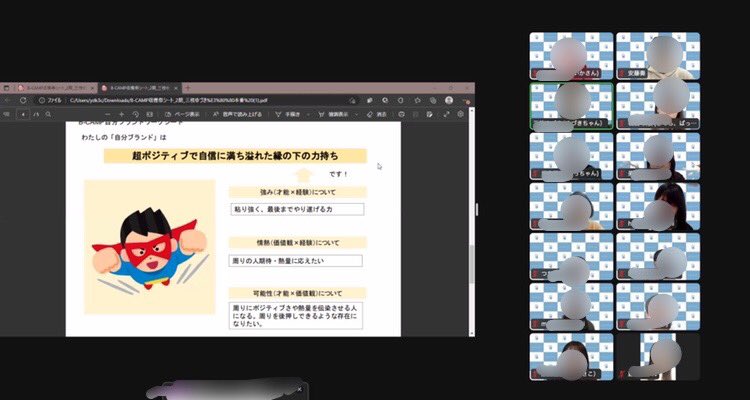Select the video tile labeled ending ぱっ…
The width and height of the screenshot is (750, 400).
[x=658, y=106]
